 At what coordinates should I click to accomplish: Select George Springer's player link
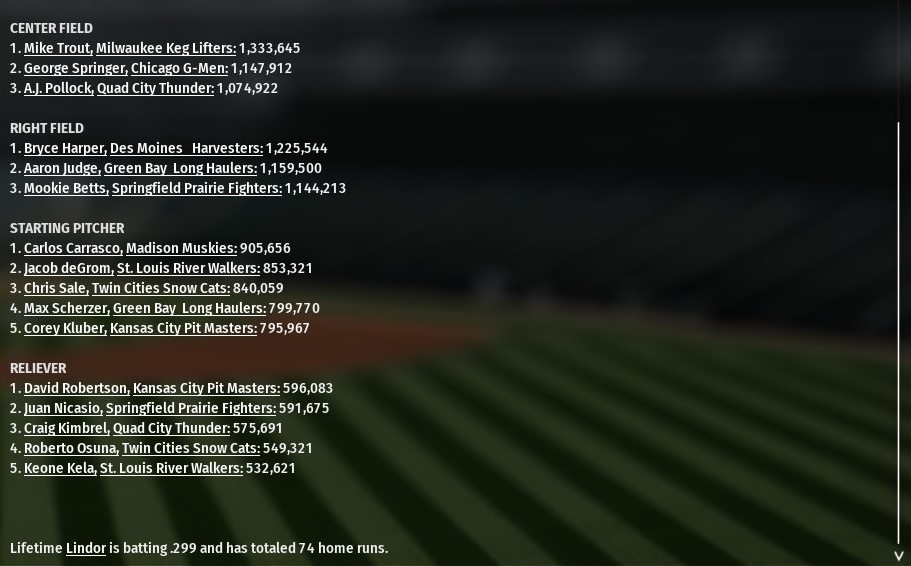point(75,68)
